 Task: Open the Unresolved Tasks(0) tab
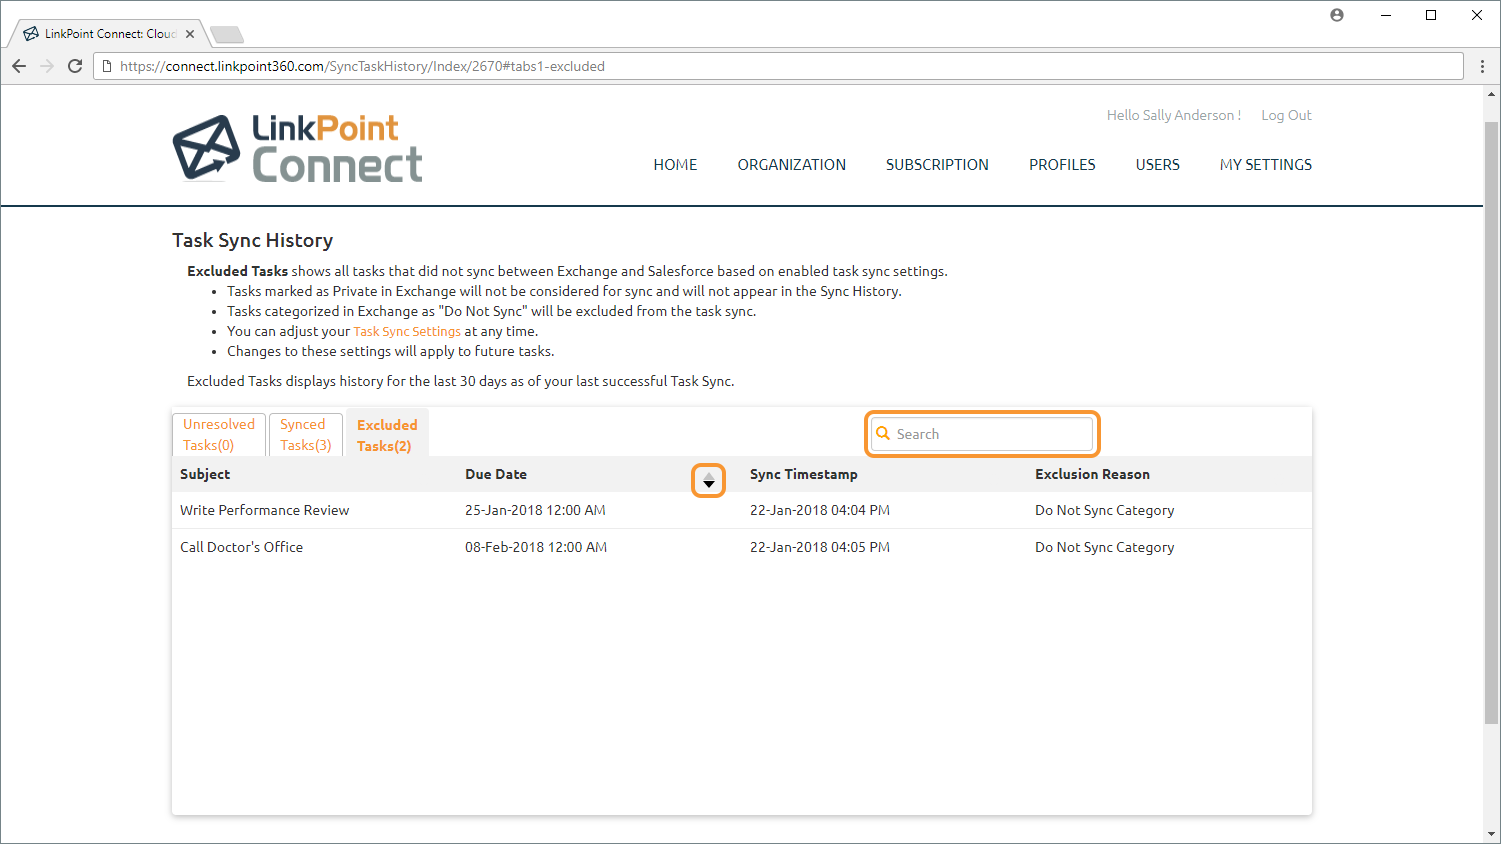[219, 435]
